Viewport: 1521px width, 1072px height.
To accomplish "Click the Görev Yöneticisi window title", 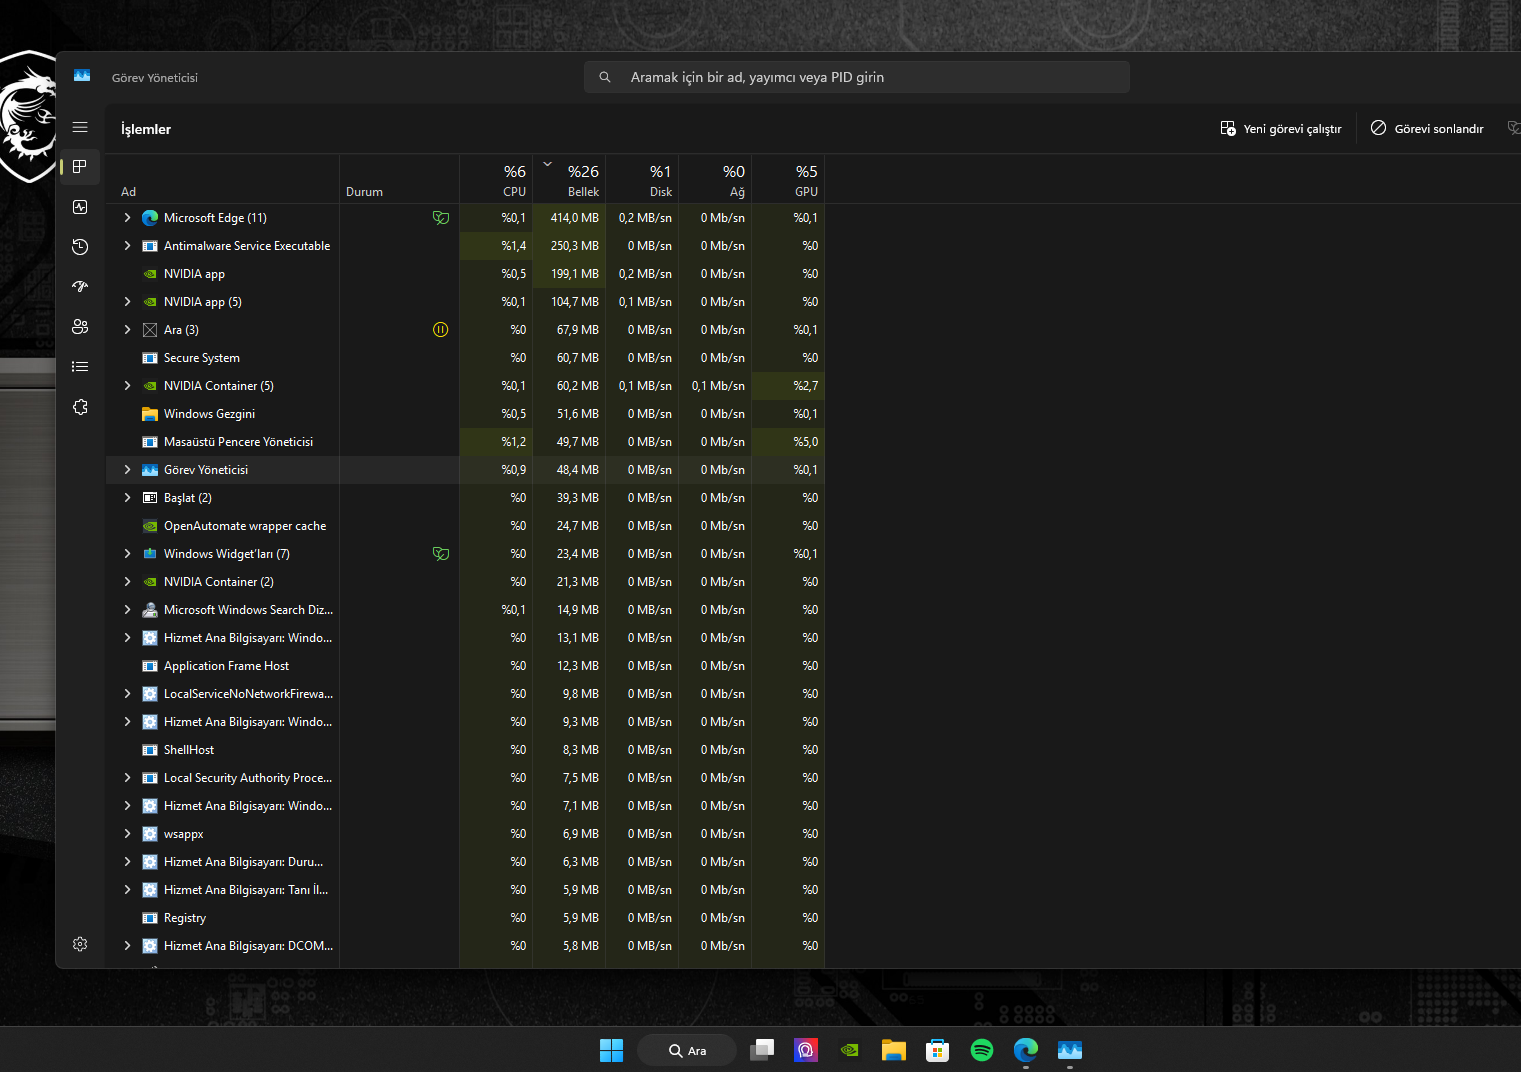I will (x=155, y=78).
